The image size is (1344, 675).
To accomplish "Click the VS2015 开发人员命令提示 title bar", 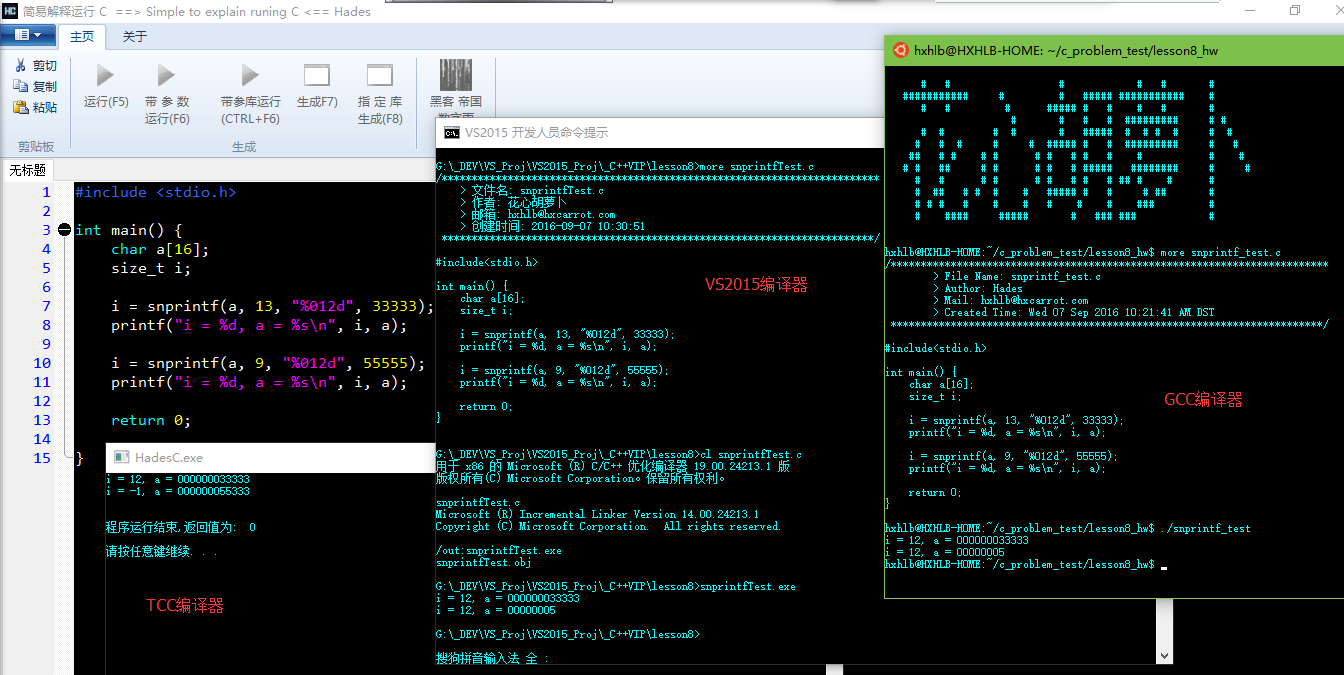I will (x=650, y=132).
